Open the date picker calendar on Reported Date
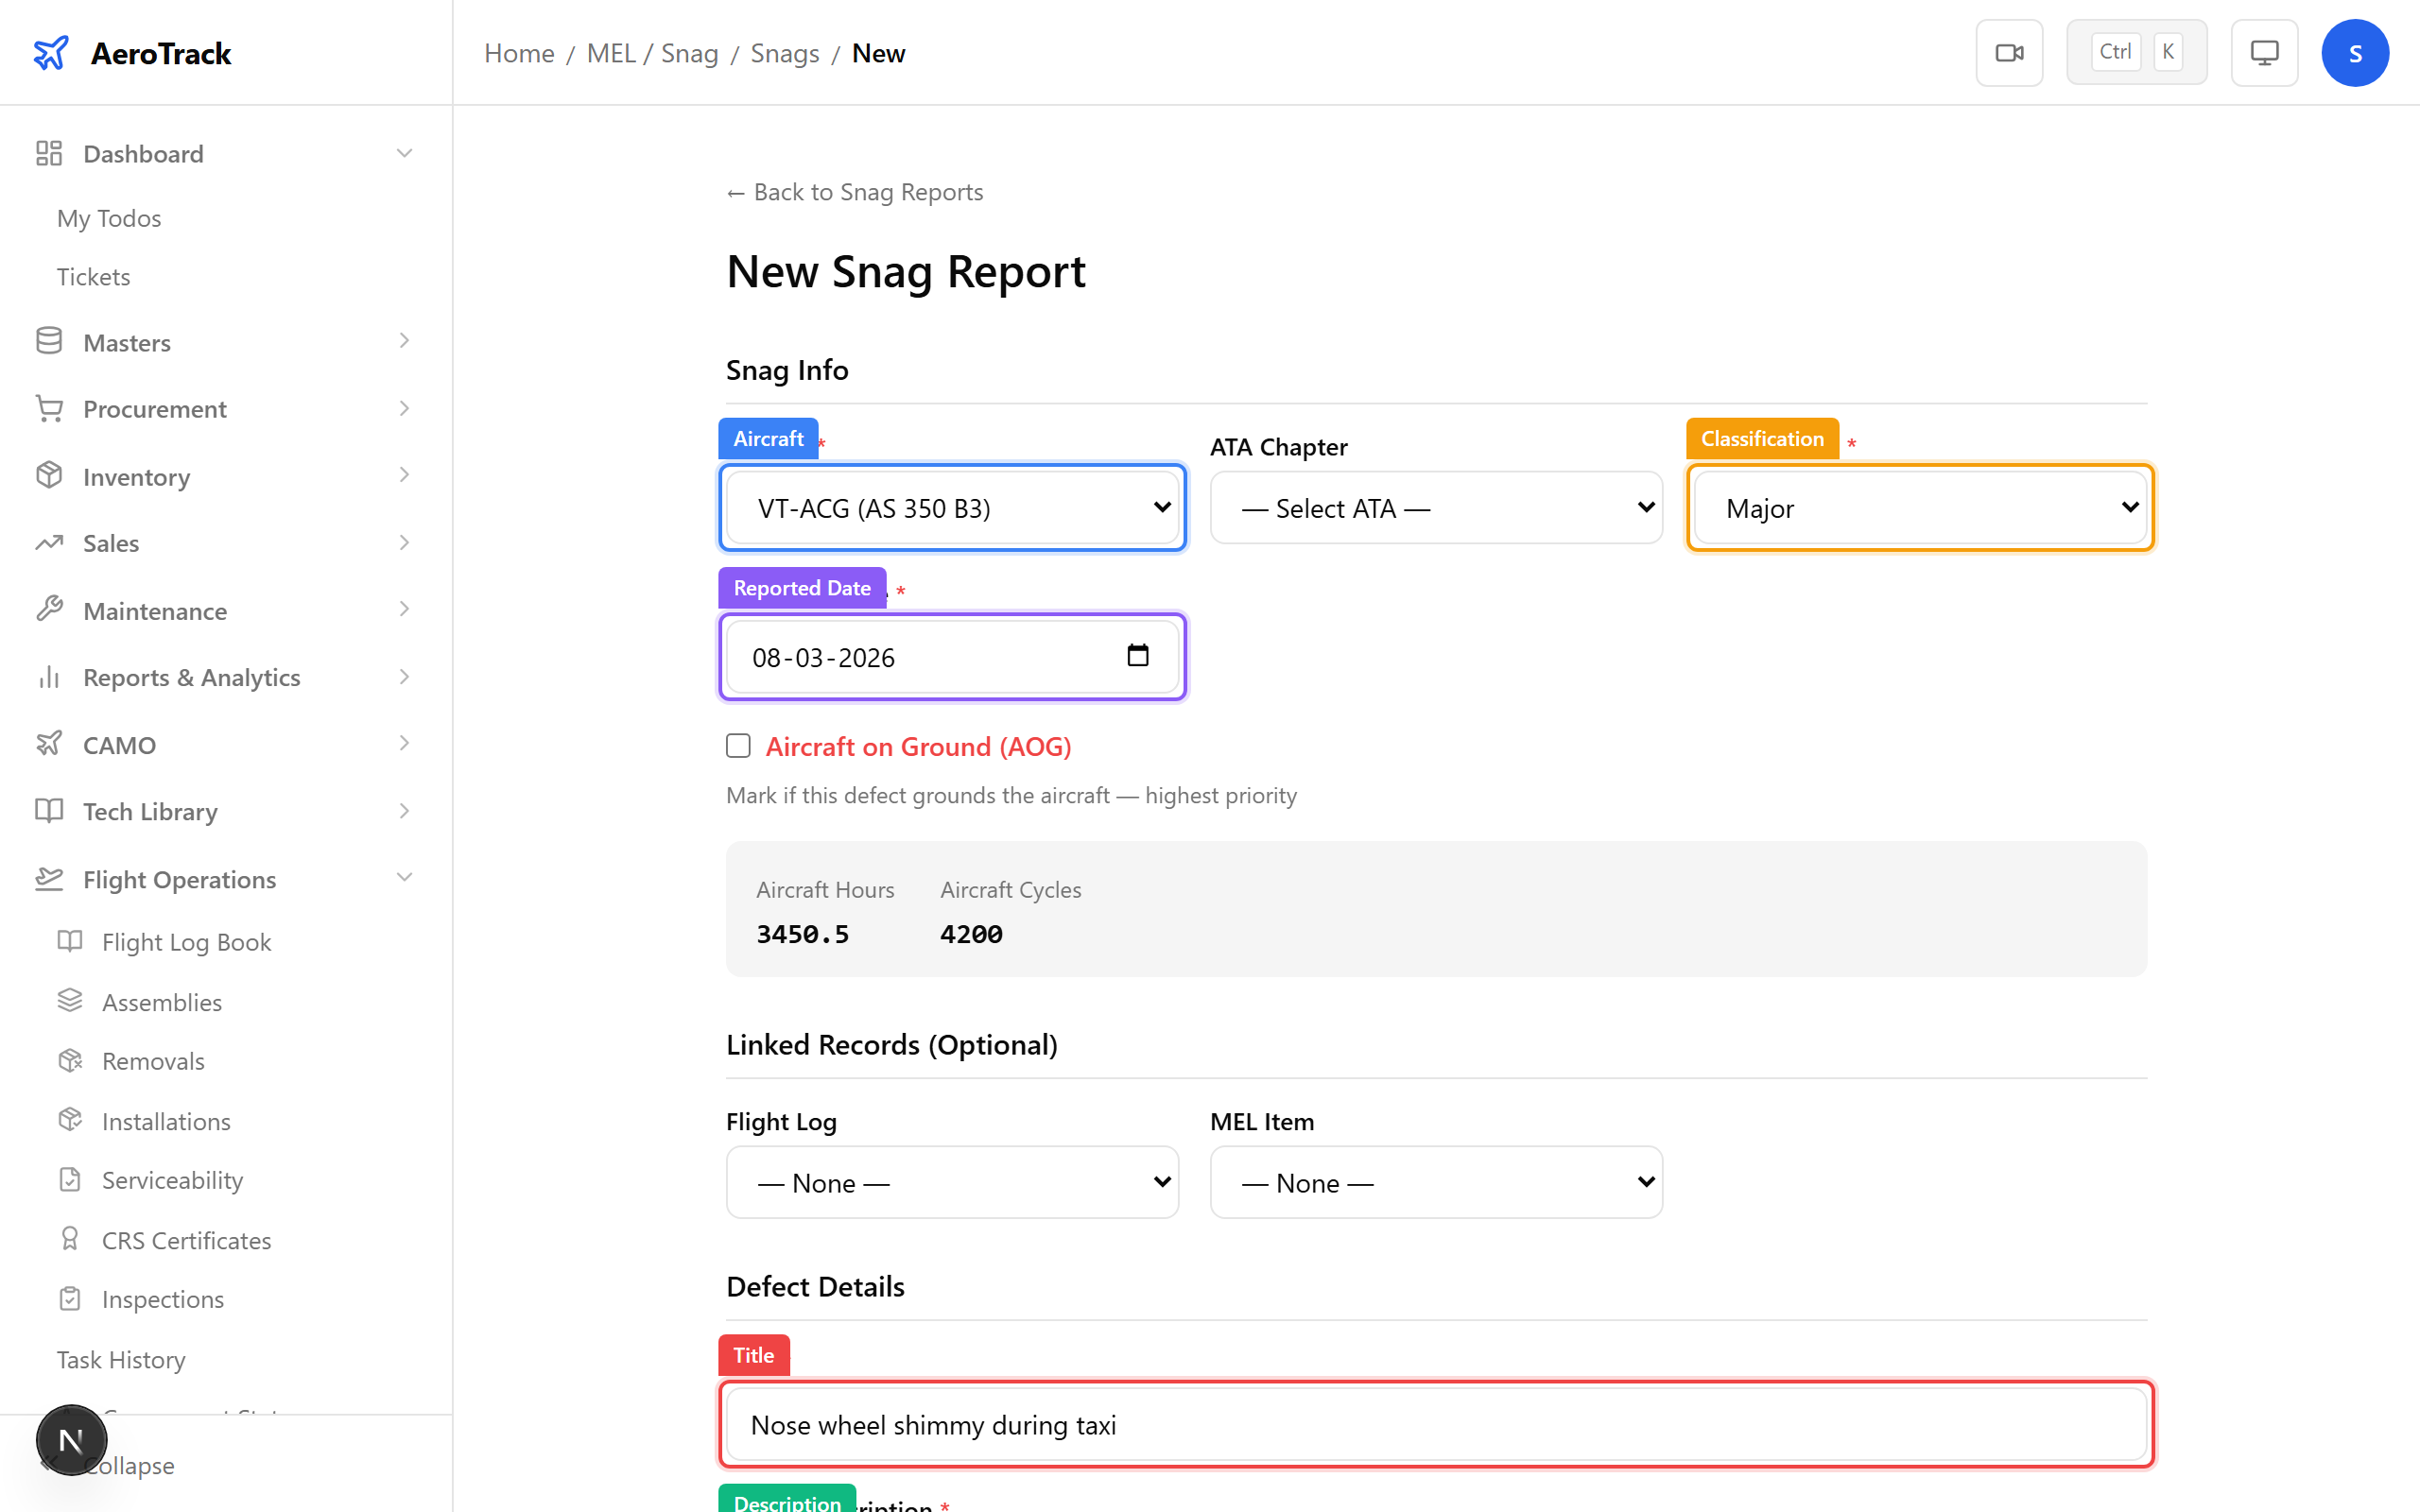 (x=1138, y=656)
